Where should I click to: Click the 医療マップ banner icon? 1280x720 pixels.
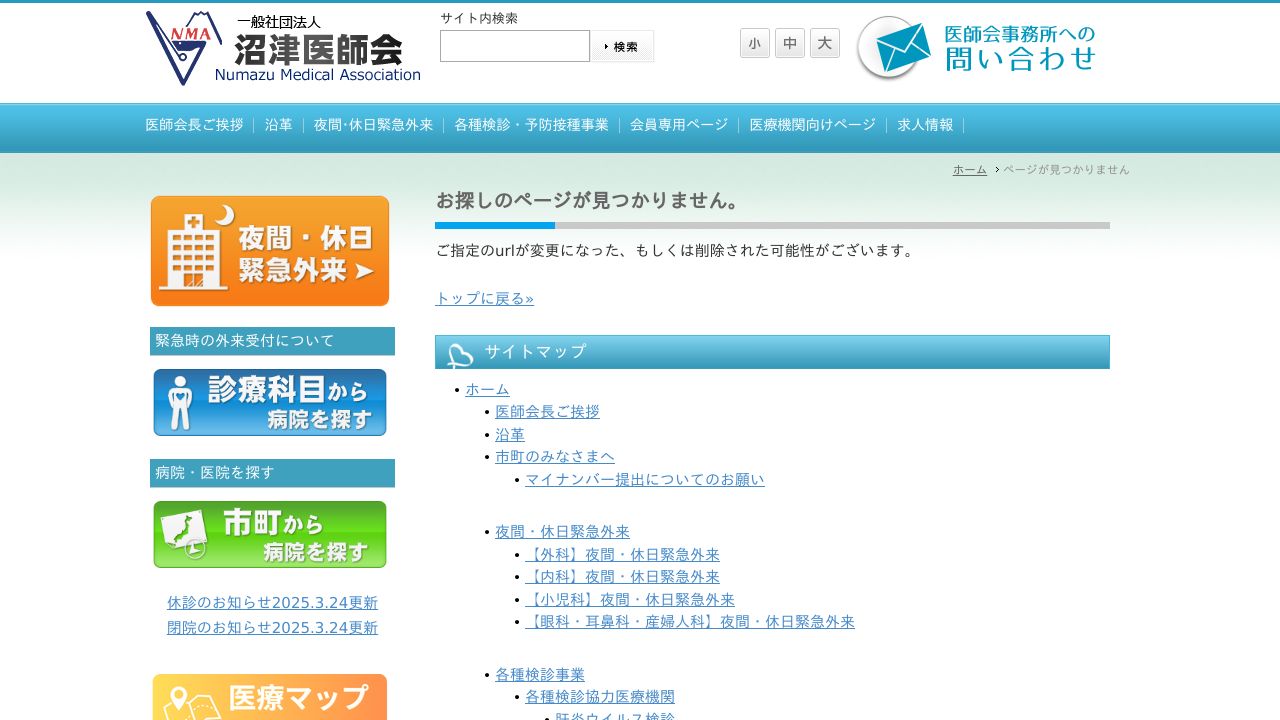(x=269, y=697)
